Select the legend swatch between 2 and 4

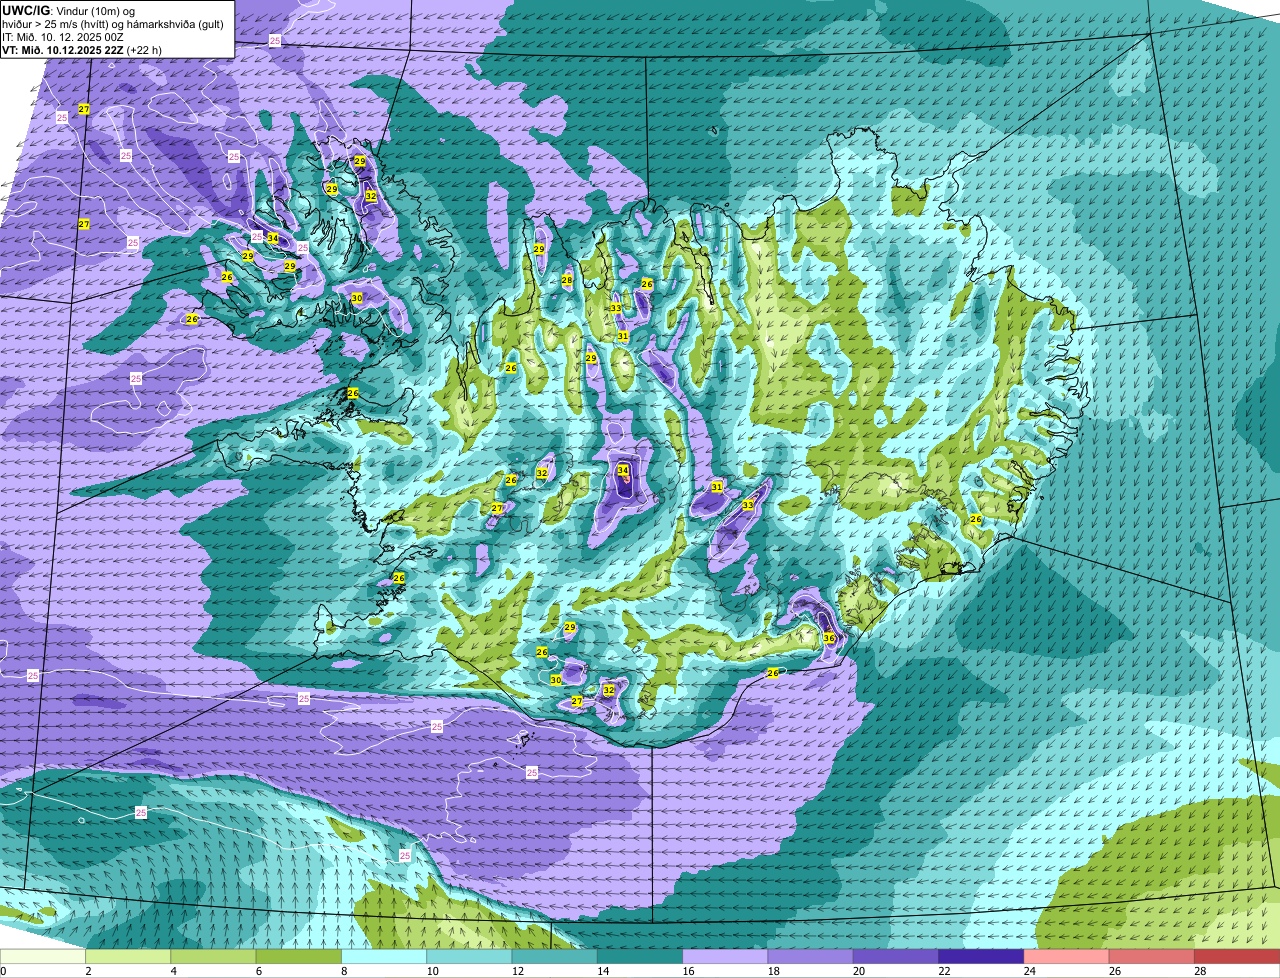[x=128, y=957]
